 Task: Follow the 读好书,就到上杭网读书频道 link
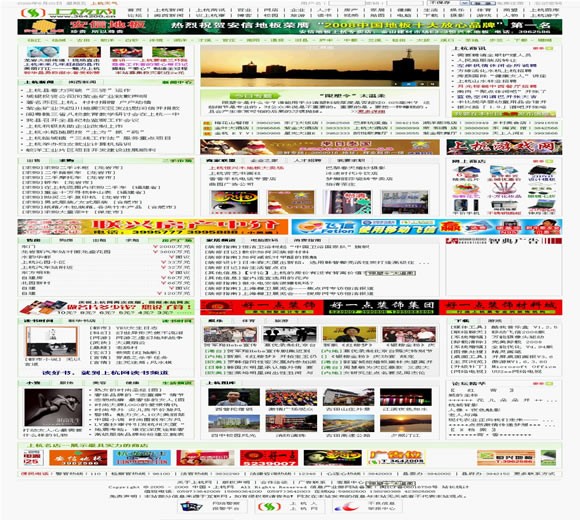(105, 372)
